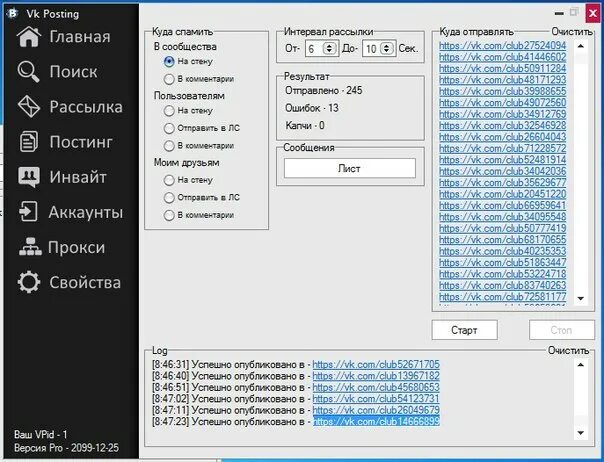Click the network icon beside Прокси
This screenshot has height=462, width=604.
click(30, 247)
